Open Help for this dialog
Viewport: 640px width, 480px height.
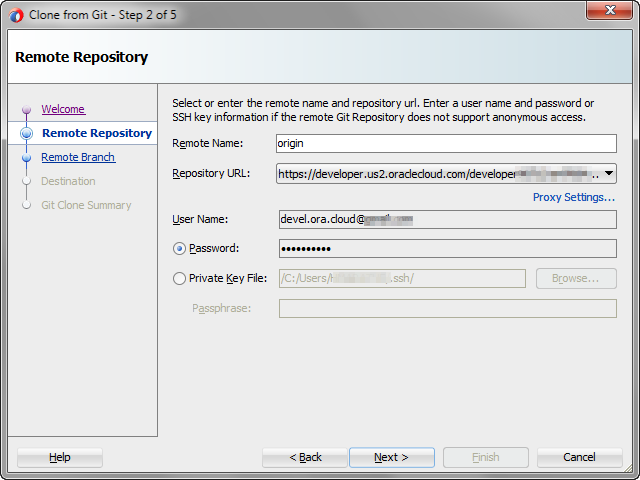[60, 457]
